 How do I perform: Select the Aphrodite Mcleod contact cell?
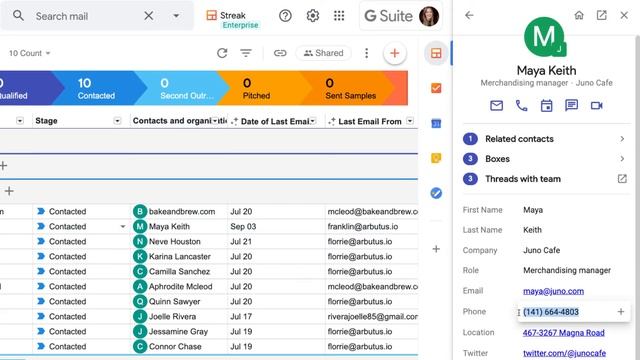[178, 287]
